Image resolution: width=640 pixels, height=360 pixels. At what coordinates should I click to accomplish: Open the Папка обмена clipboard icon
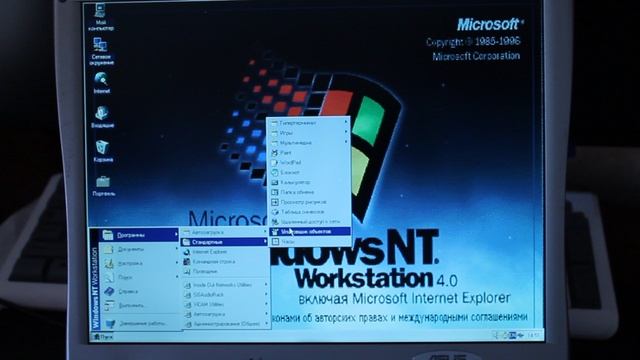275,192
